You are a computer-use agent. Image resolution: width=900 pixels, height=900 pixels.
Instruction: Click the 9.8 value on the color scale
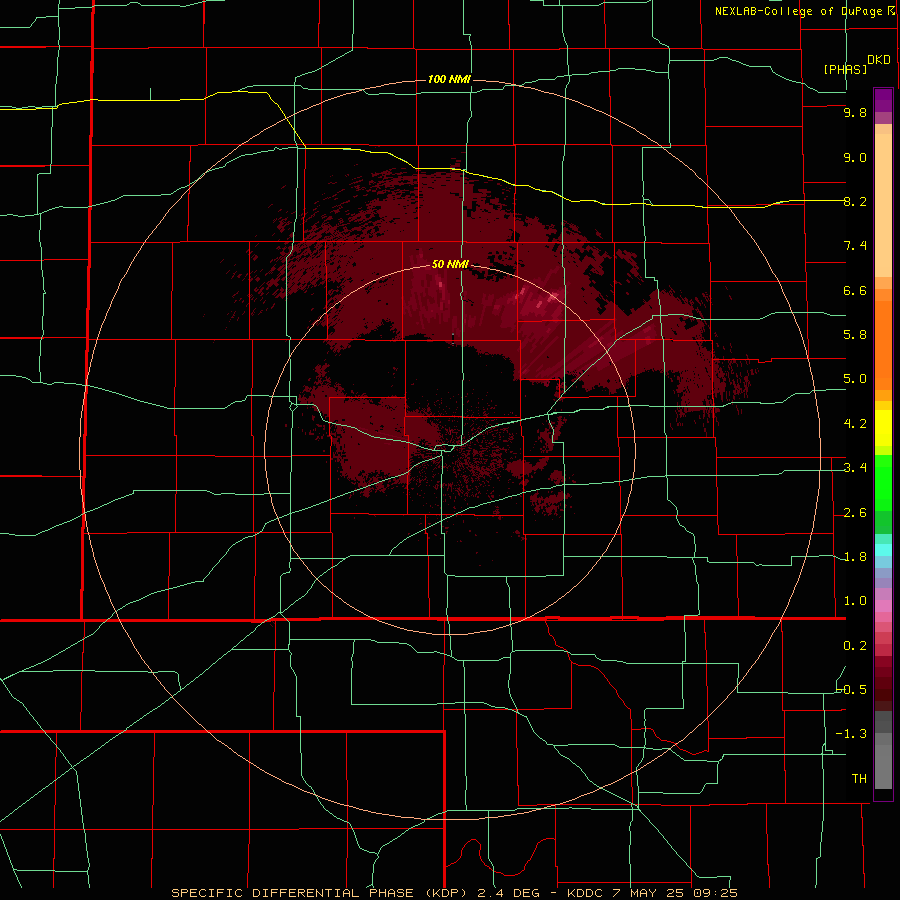[855, 112]
